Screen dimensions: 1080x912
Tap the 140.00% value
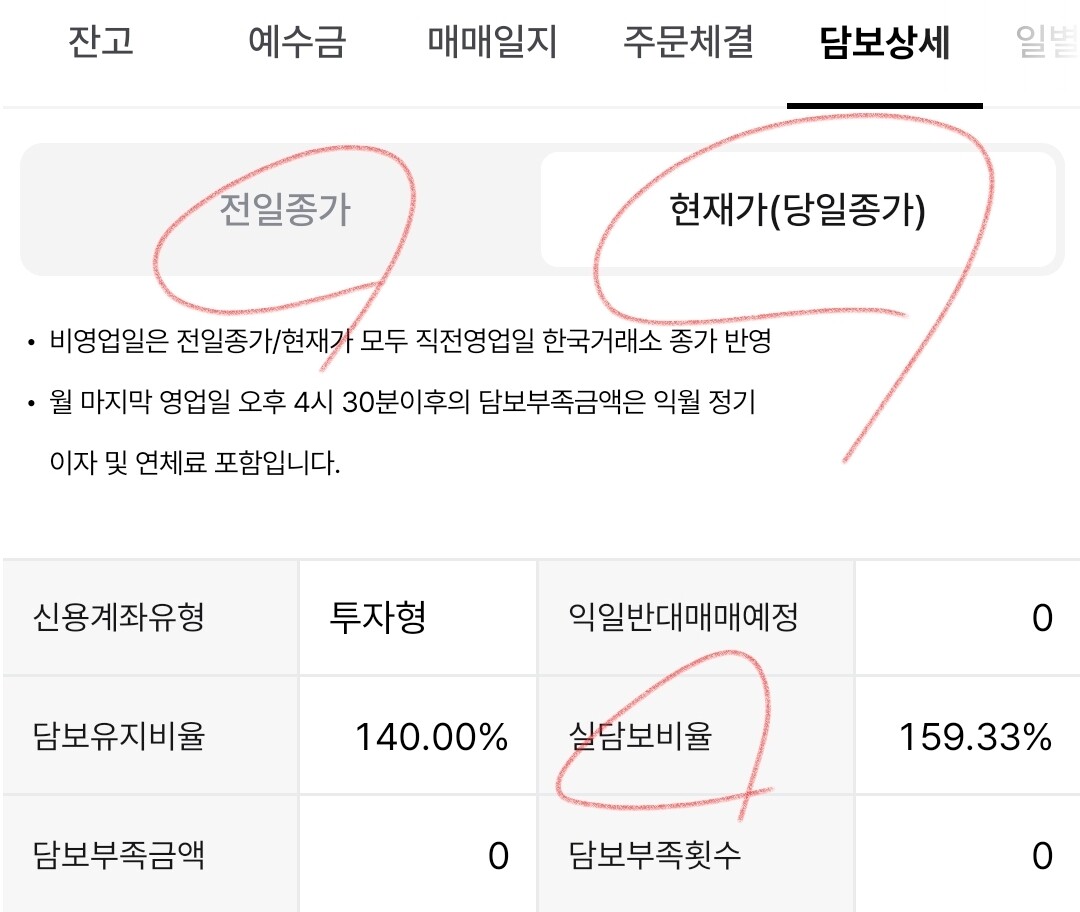point(431,736)
